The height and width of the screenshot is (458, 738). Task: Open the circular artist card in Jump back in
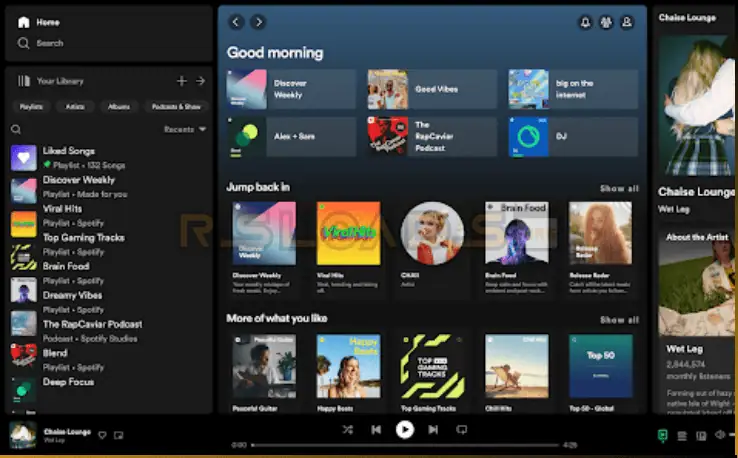432,248
